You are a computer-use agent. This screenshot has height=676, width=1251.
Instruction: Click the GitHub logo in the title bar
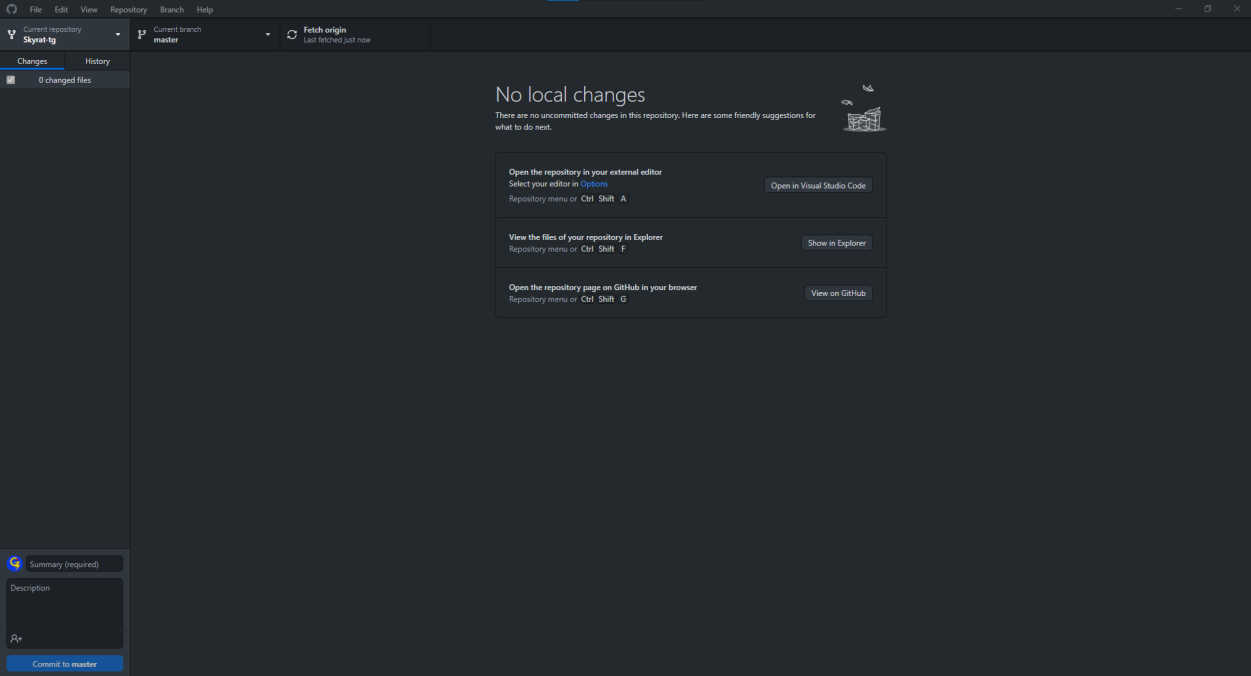click(x=12, y=9)
